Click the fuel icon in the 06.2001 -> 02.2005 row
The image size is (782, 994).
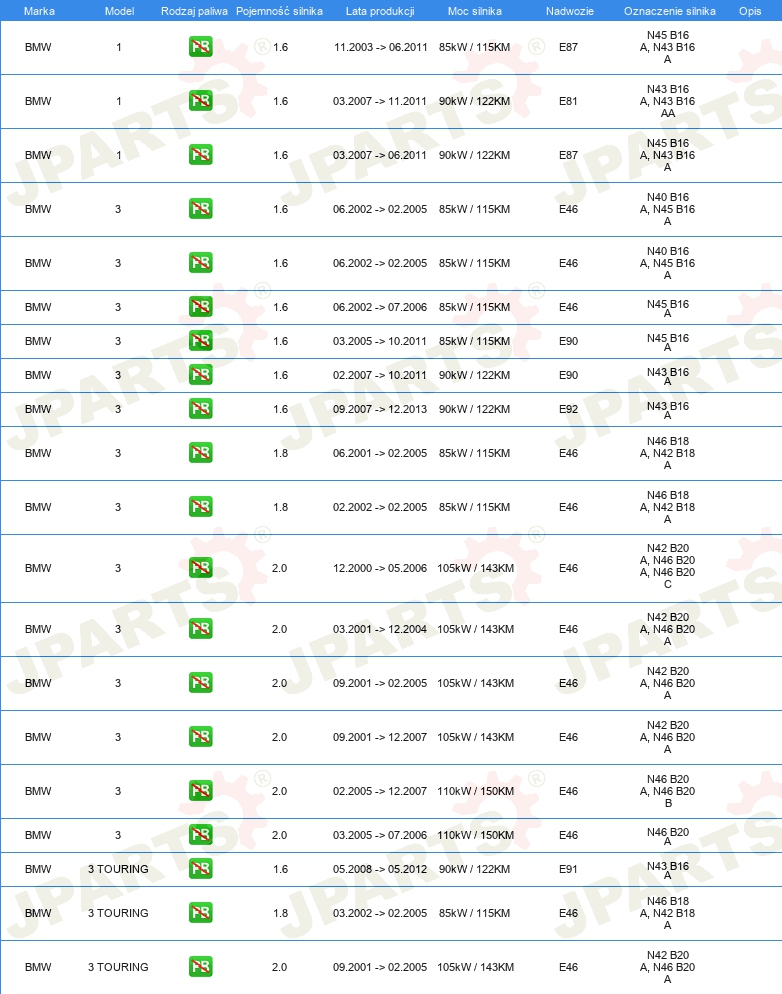[x=200, y=453]
